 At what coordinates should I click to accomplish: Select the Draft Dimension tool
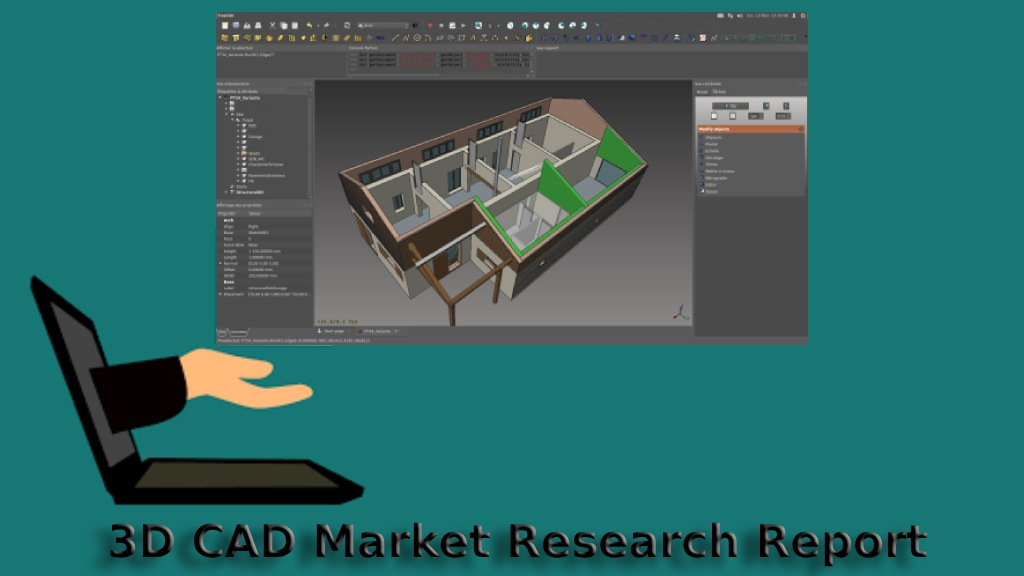coord(484,38)
